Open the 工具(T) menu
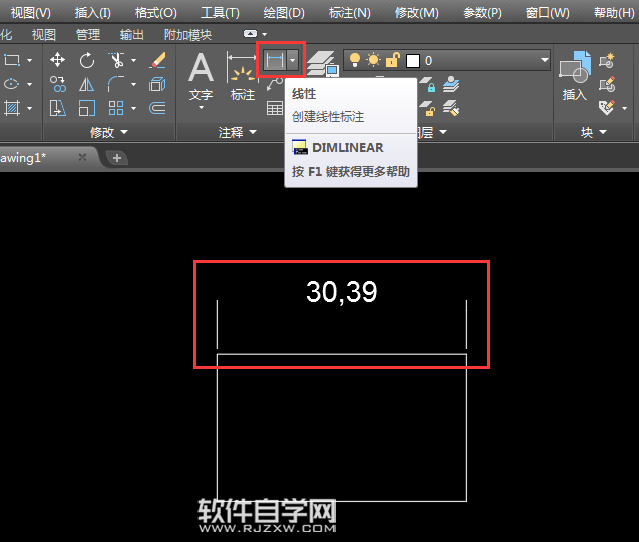Viewport: 639px width, 542px height. (x=220, y=13)
